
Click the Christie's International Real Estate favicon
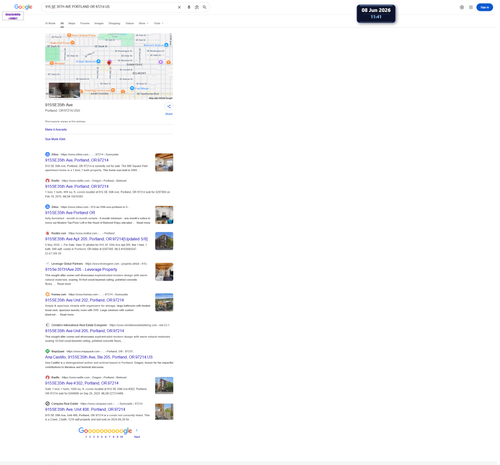[x=47, y=325]
